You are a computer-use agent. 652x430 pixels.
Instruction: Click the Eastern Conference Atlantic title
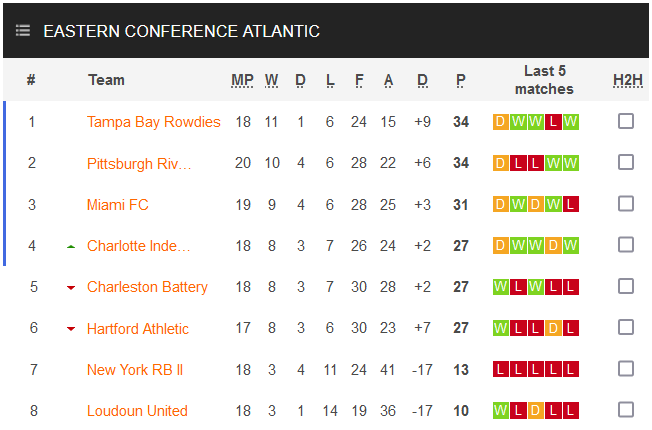click(x=181, y=31)
